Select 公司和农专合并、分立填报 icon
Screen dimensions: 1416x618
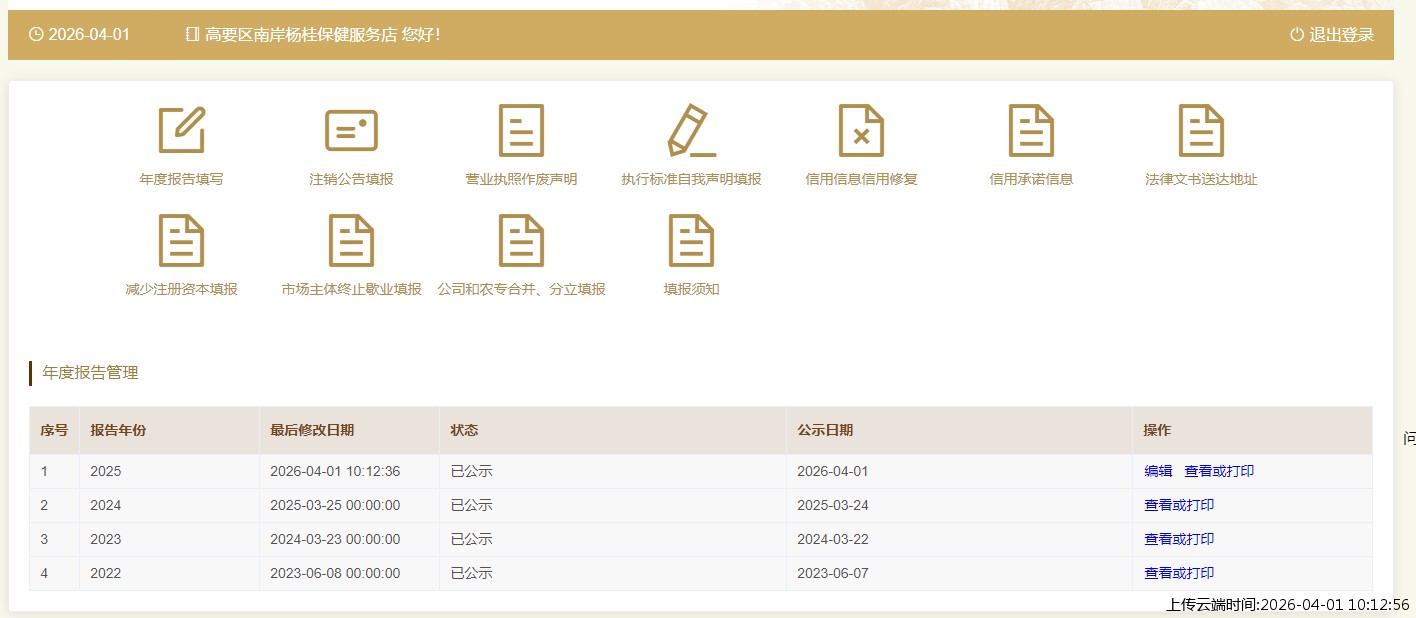tap(521, 241)
